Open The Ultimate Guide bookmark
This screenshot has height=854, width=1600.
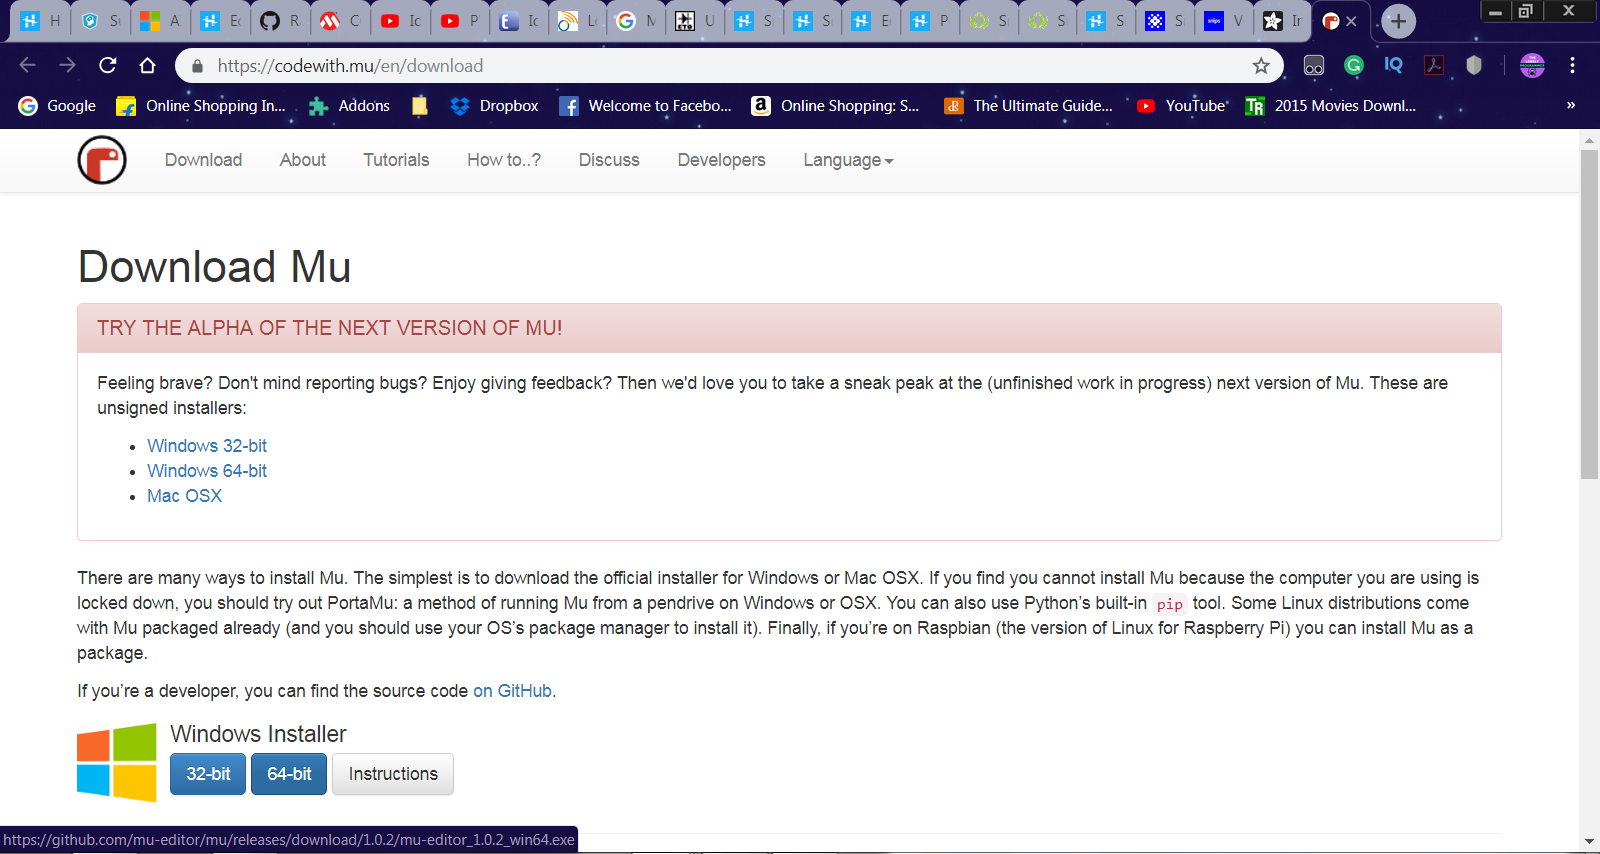click(x=1028, y=106)
